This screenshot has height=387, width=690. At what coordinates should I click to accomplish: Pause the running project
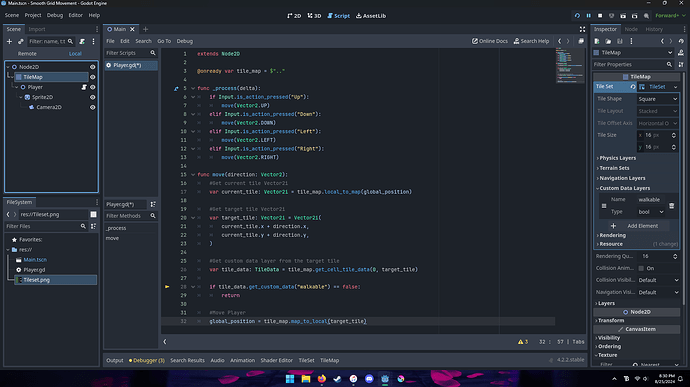point(588,15)
